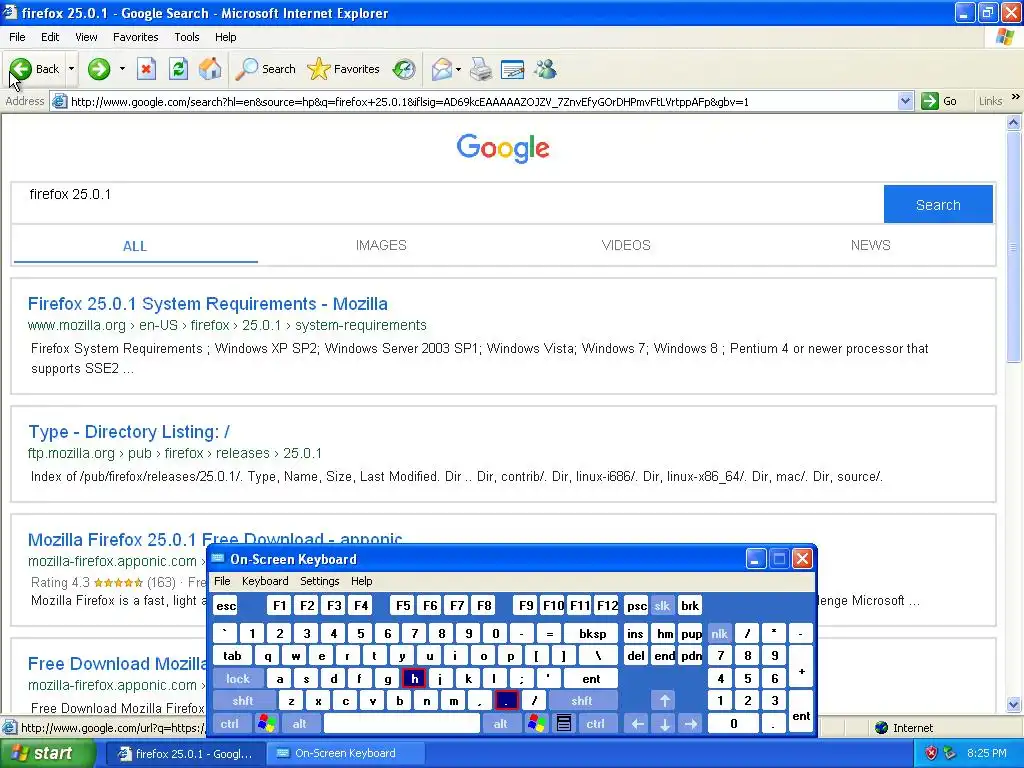
Task: Expand the Address bar dropdown
Action: (905, 101)
